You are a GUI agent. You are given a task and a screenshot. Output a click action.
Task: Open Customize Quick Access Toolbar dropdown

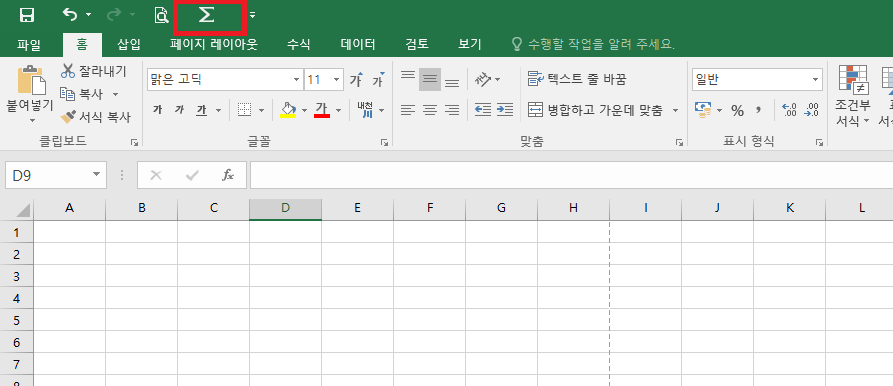252,15
